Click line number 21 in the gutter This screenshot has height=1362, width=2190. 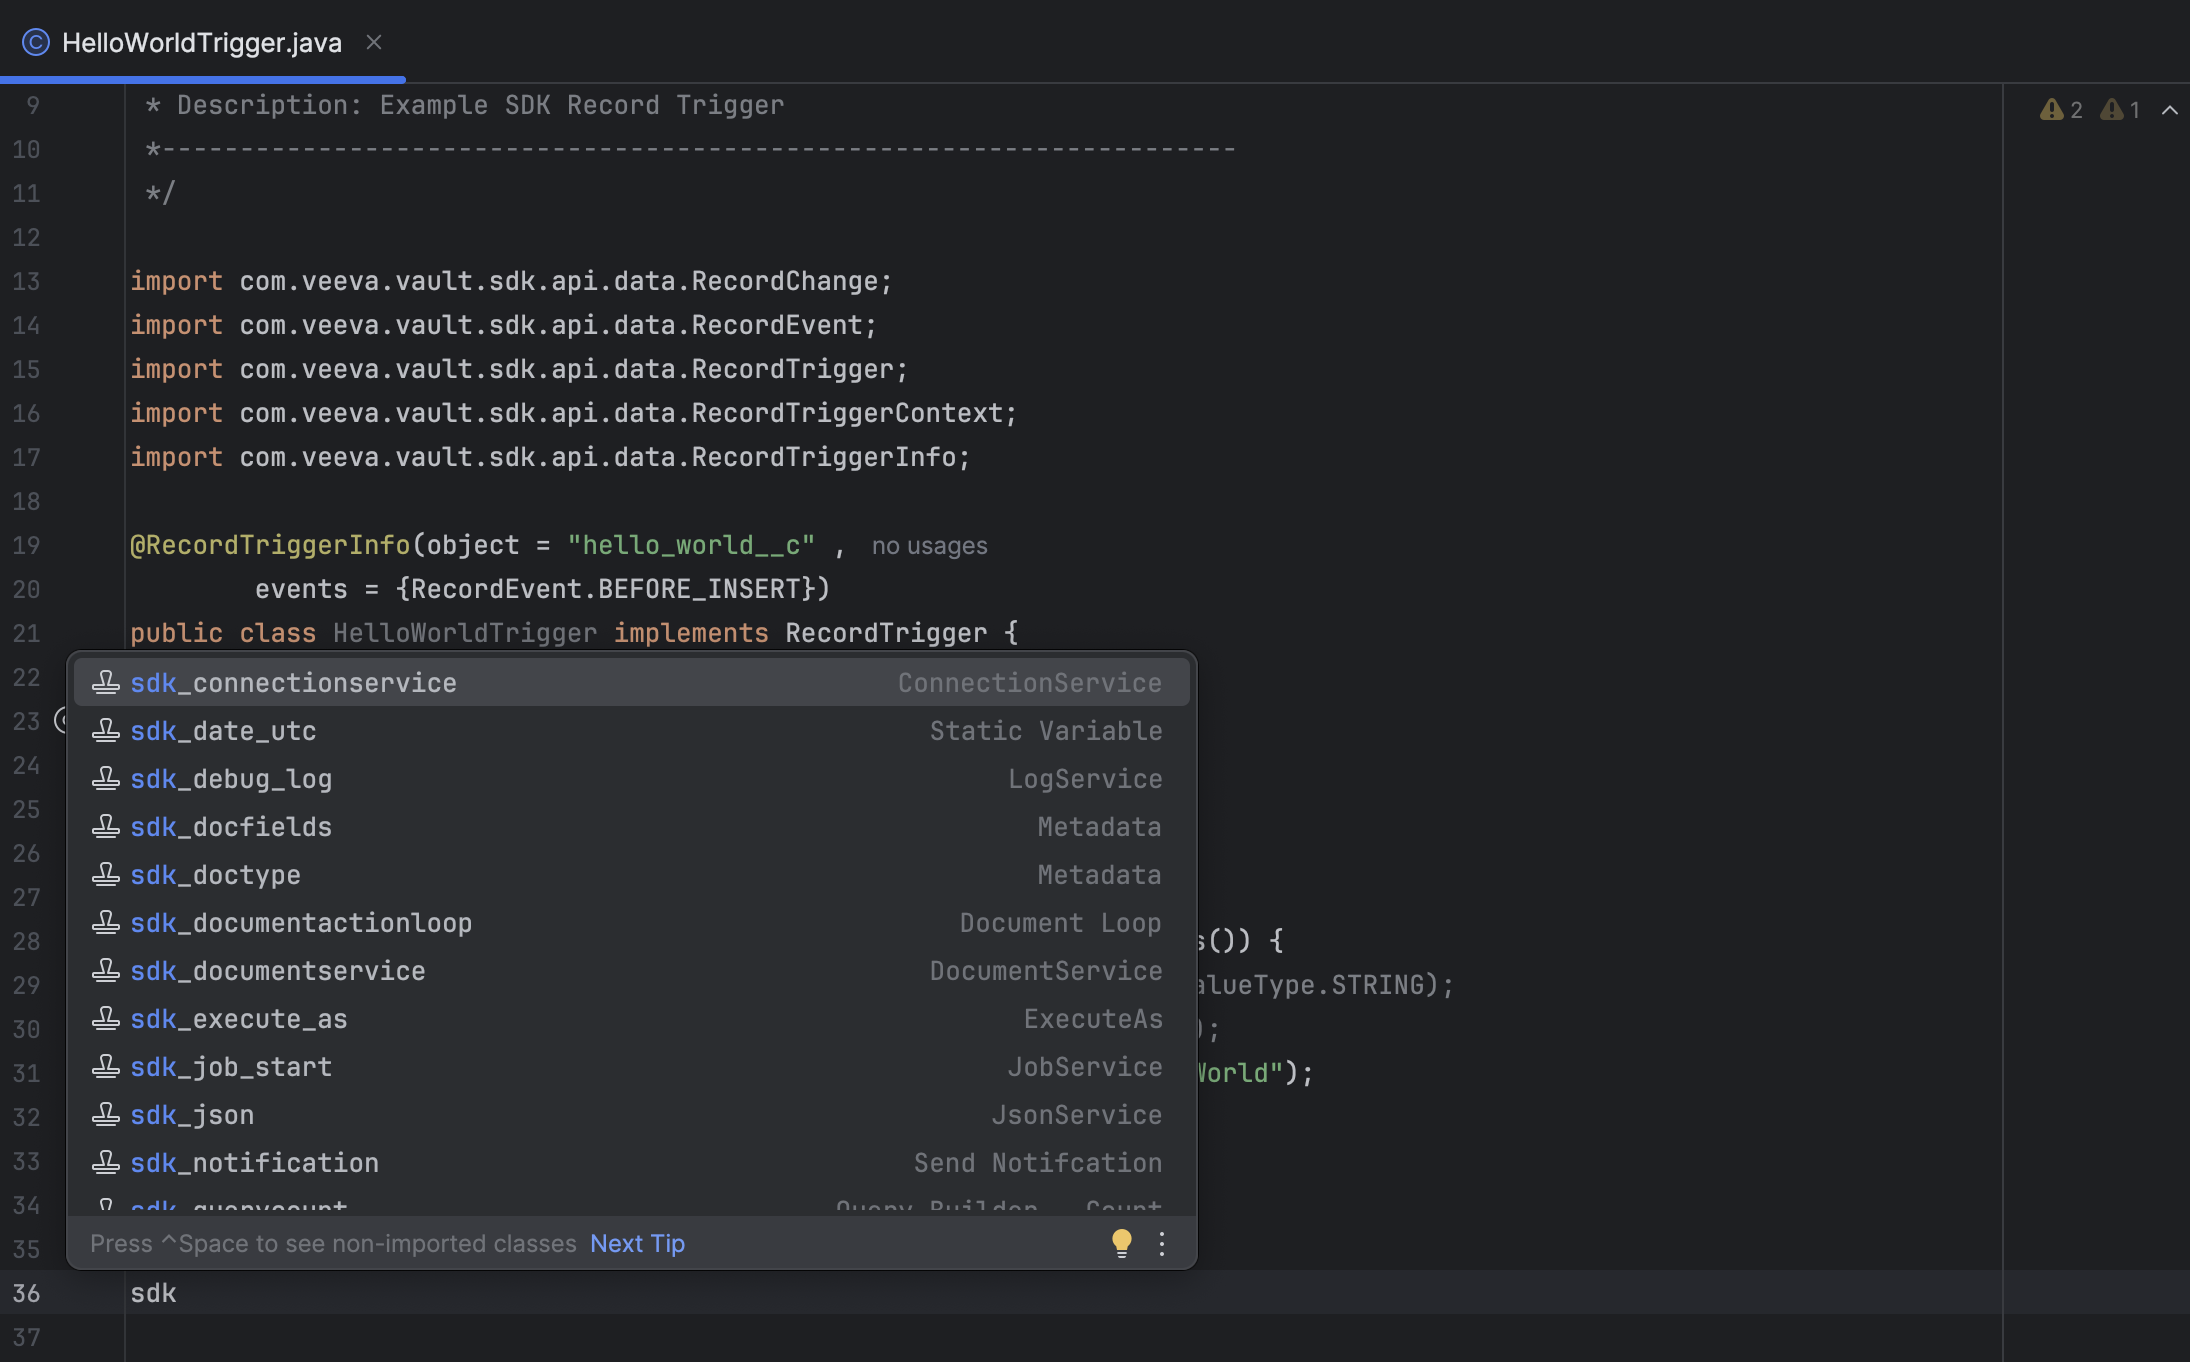pos(26,633)
